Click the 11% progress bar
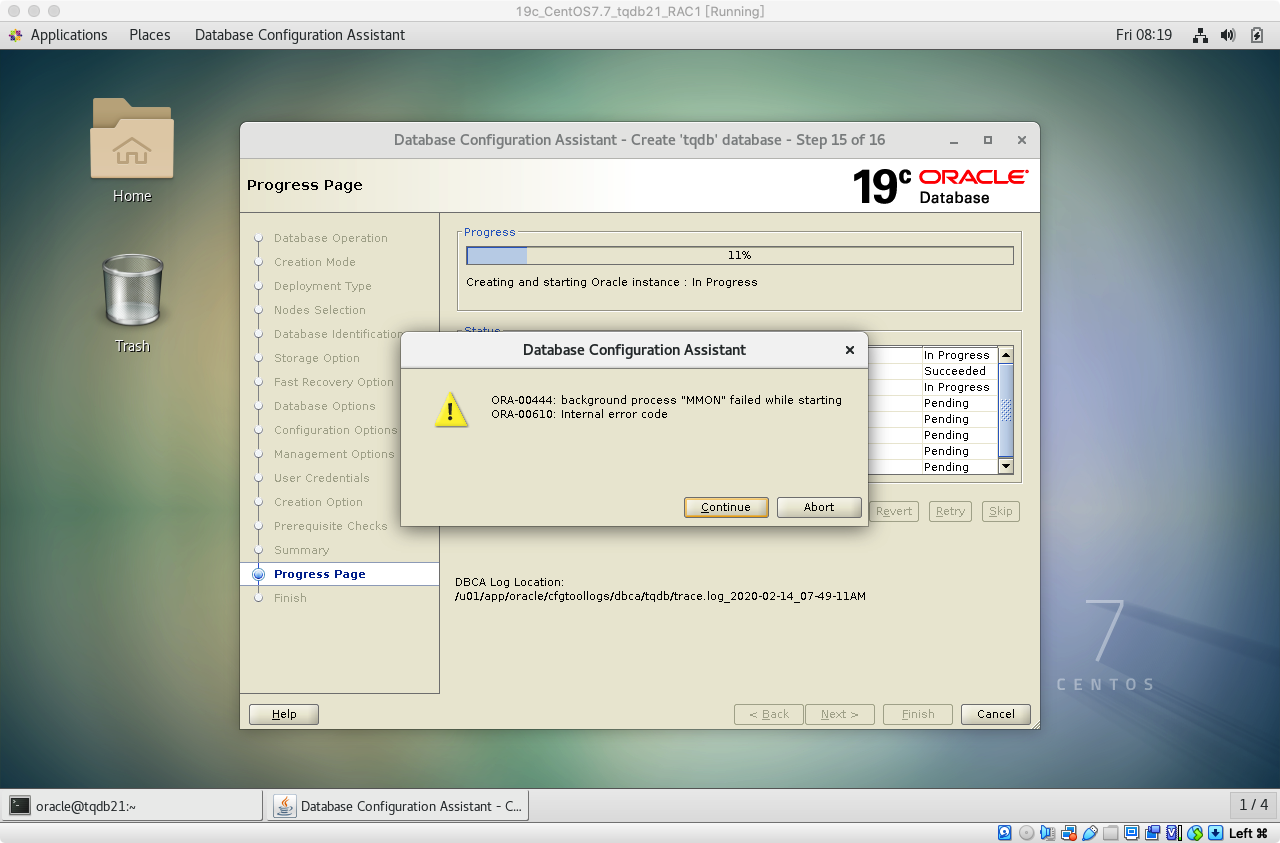Image resolution: width=1280 pixels, height=843 pixels. coord(740,255)
